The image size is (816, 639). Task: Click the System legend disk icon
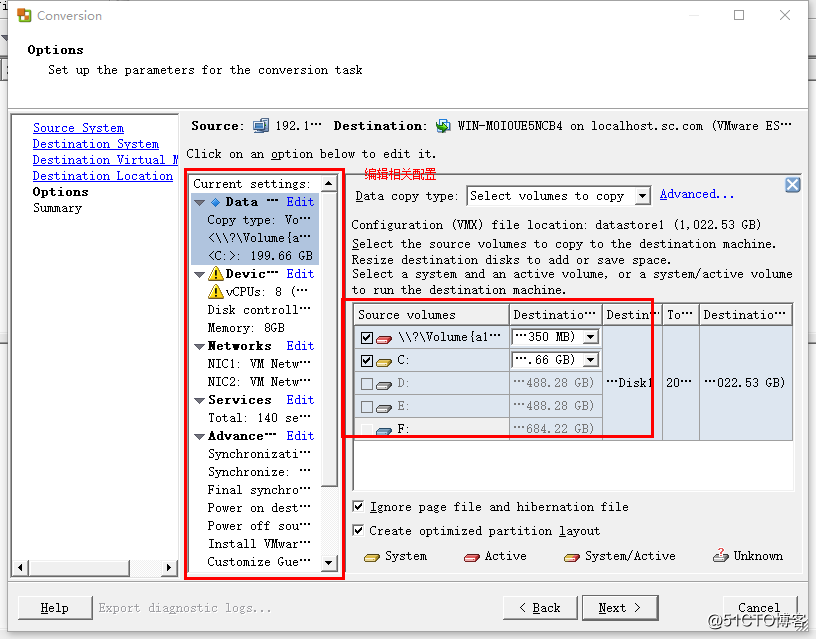click(x=372, y=558)
